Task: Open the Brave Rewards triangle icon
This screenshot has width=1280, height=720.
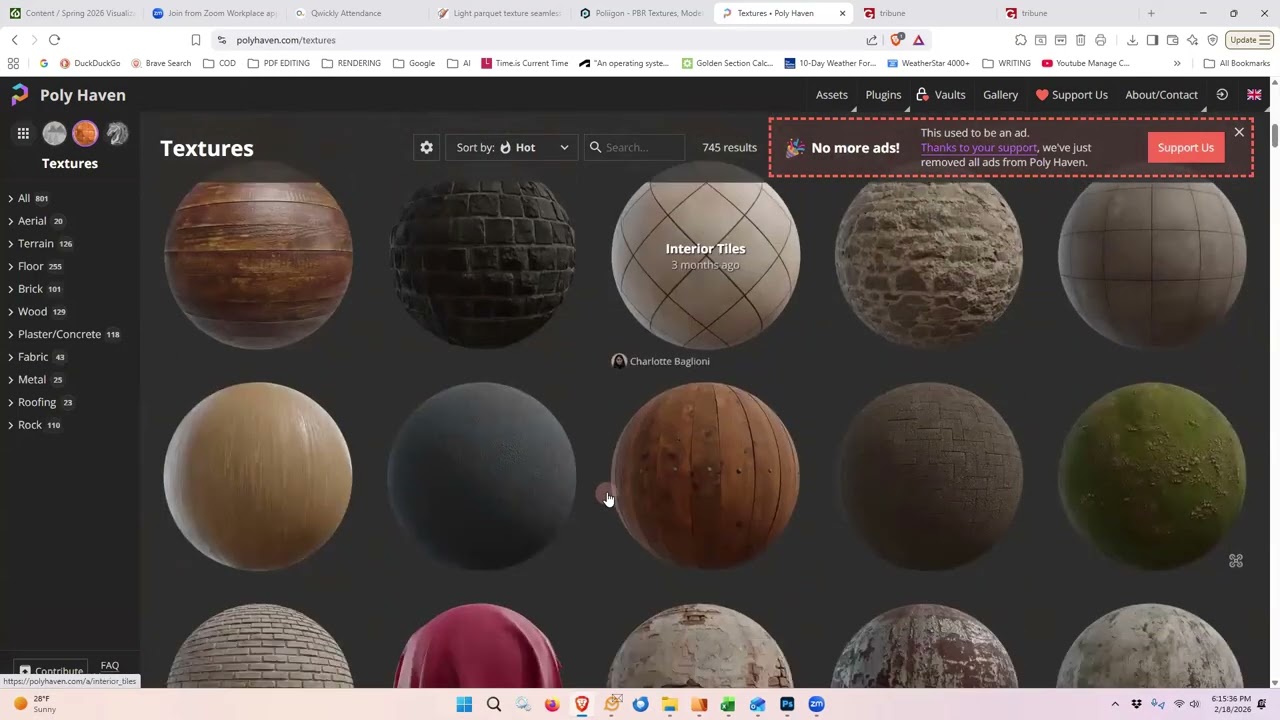Action: [x=919, y=40]
